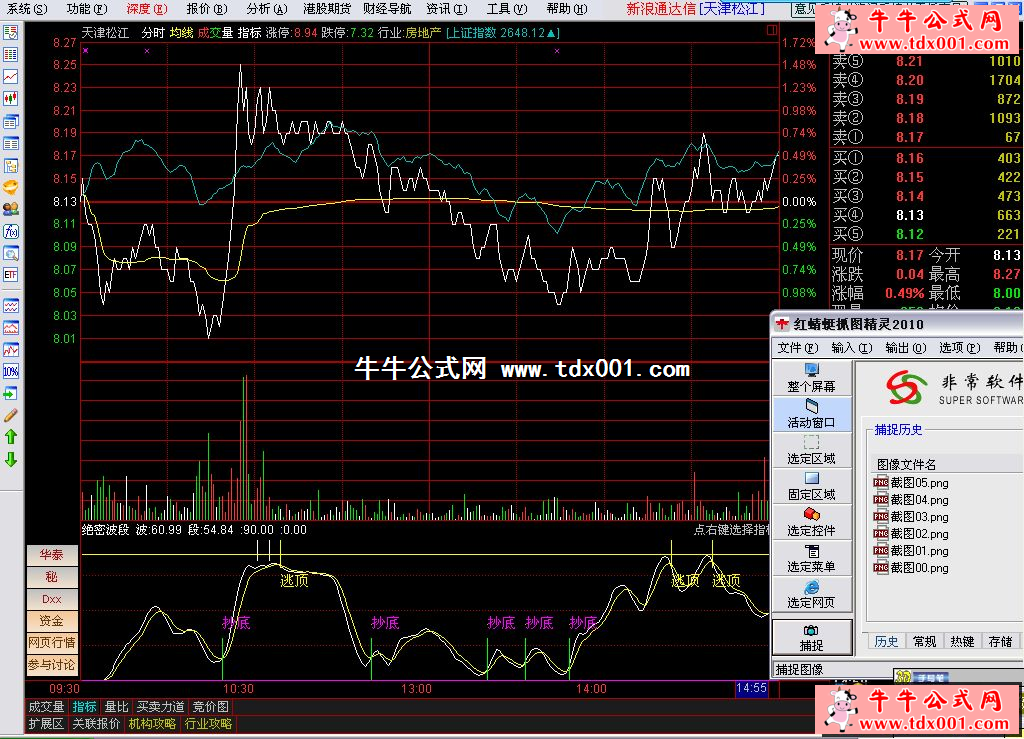Select 固定区域 capture mode
Viewport: 1024px width, 739px height.
pos(812,486)
